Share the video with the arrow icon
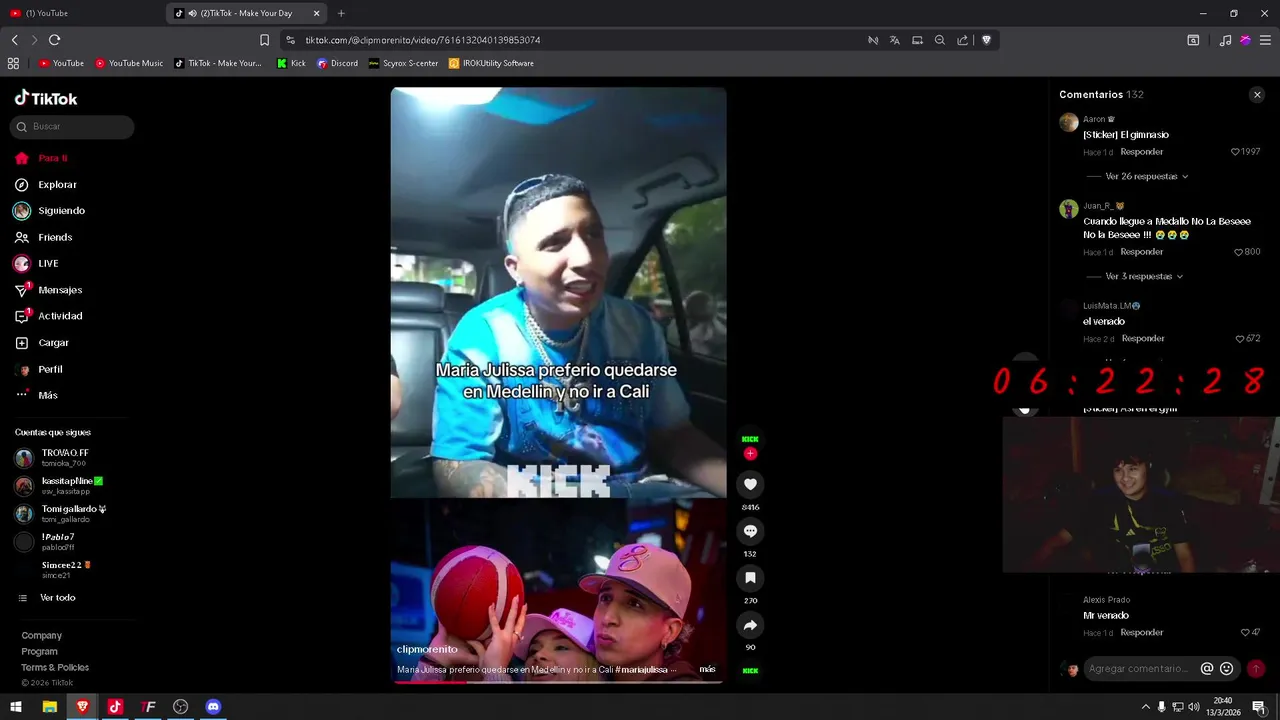The width and height of the screenshot is (1280, 720). point(750,625)
